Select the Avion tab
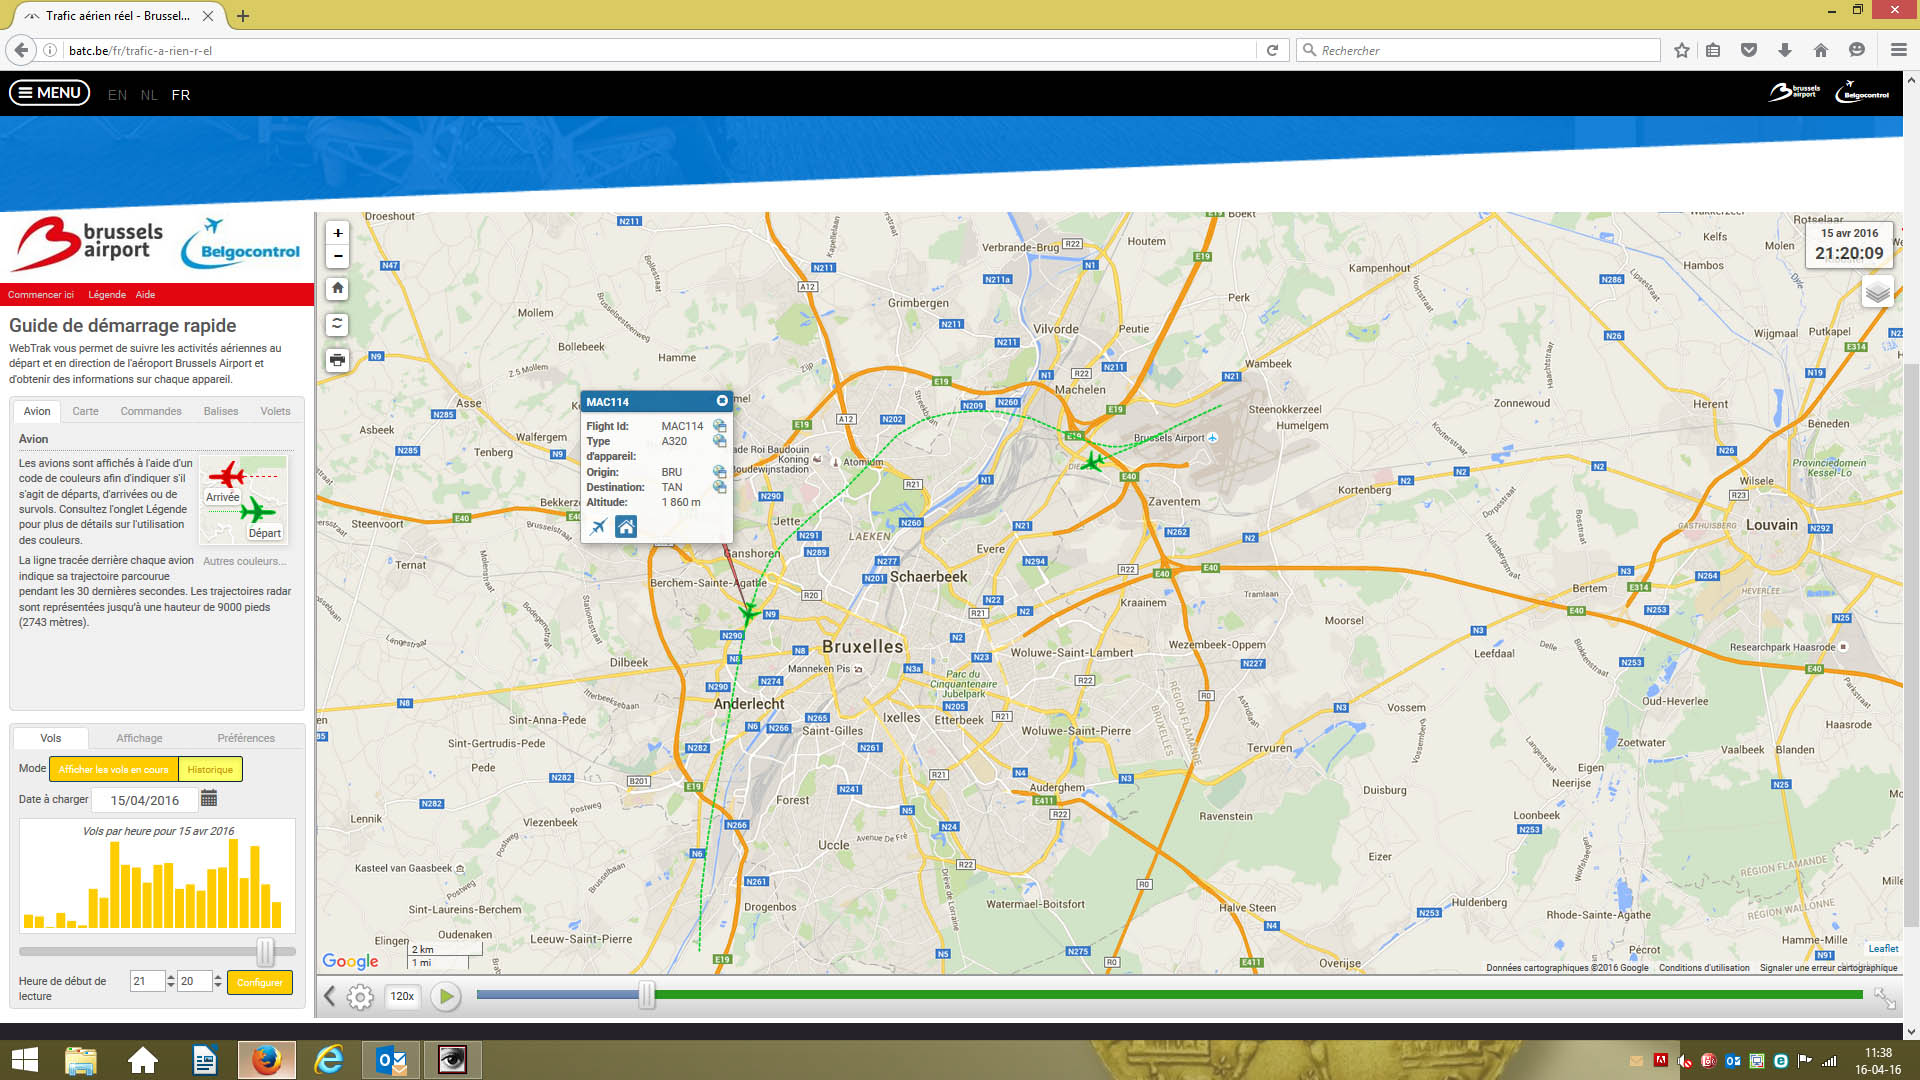 [37, 411]
